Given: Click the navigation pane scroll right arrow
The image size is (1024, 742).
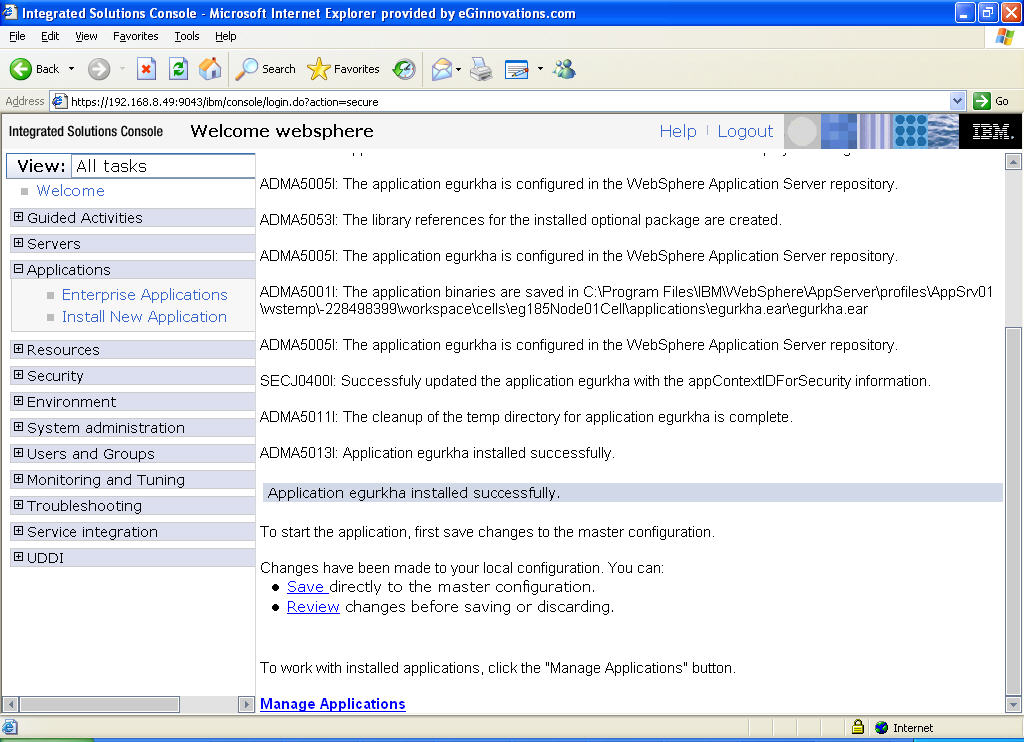Looking at the screenshot, I should (x=246, y=704).
